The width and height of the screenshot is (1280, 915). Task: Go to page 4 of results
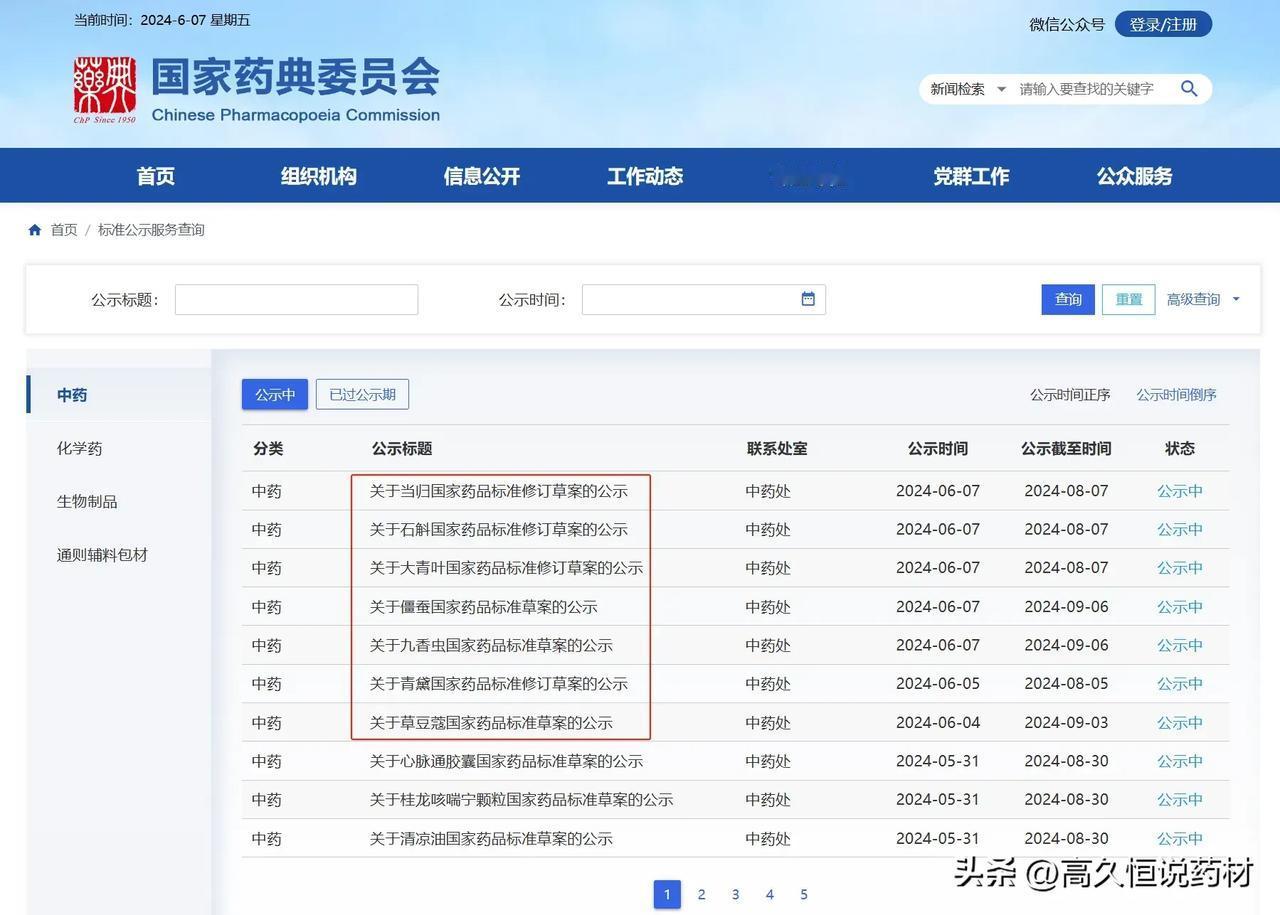770,894
